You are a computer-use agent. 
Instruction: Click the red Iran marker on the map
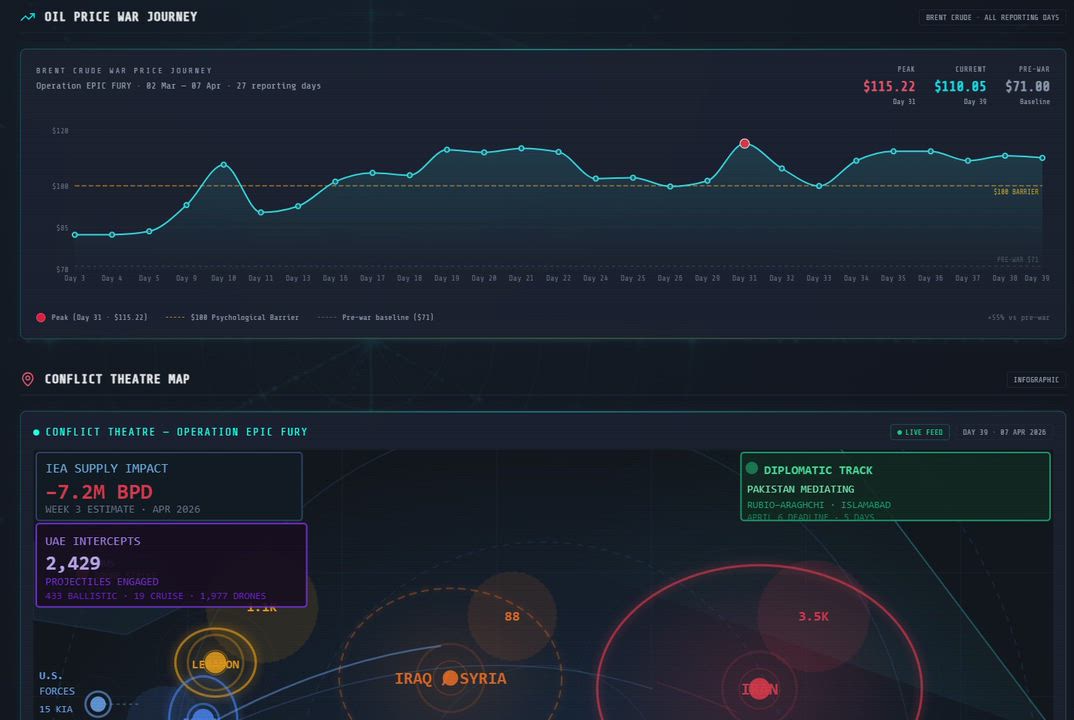[x=759, y=689]
